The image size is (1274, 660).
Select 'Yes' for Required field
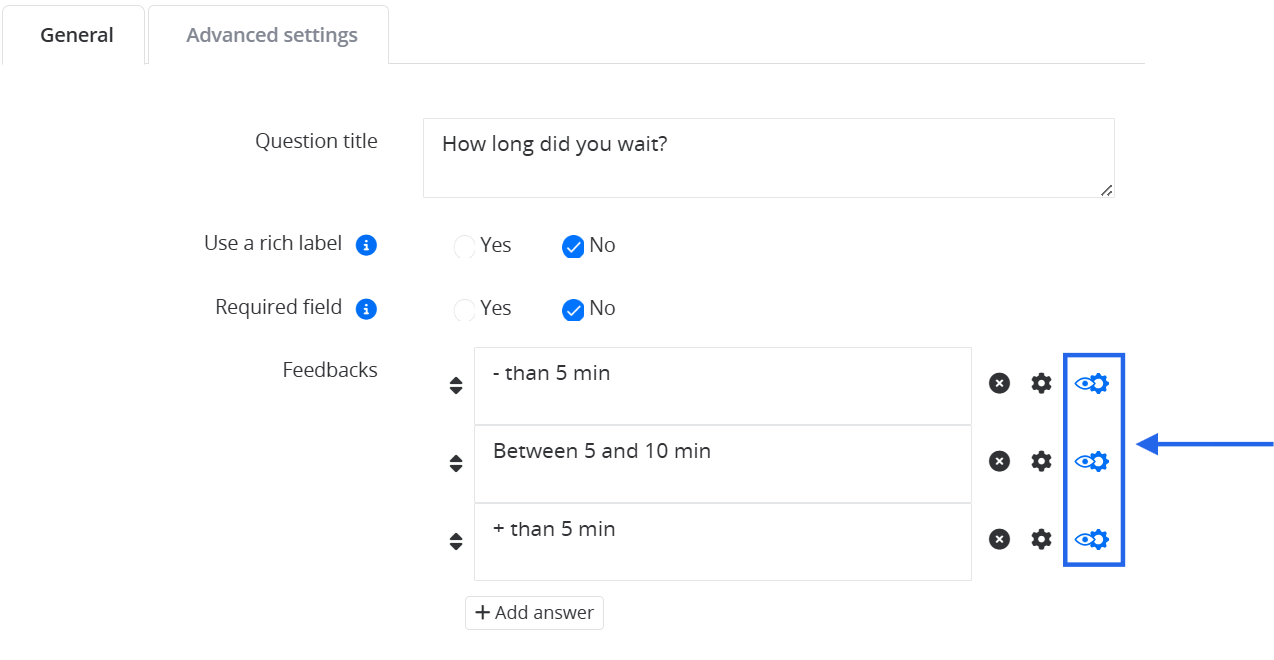pos(465,309)
